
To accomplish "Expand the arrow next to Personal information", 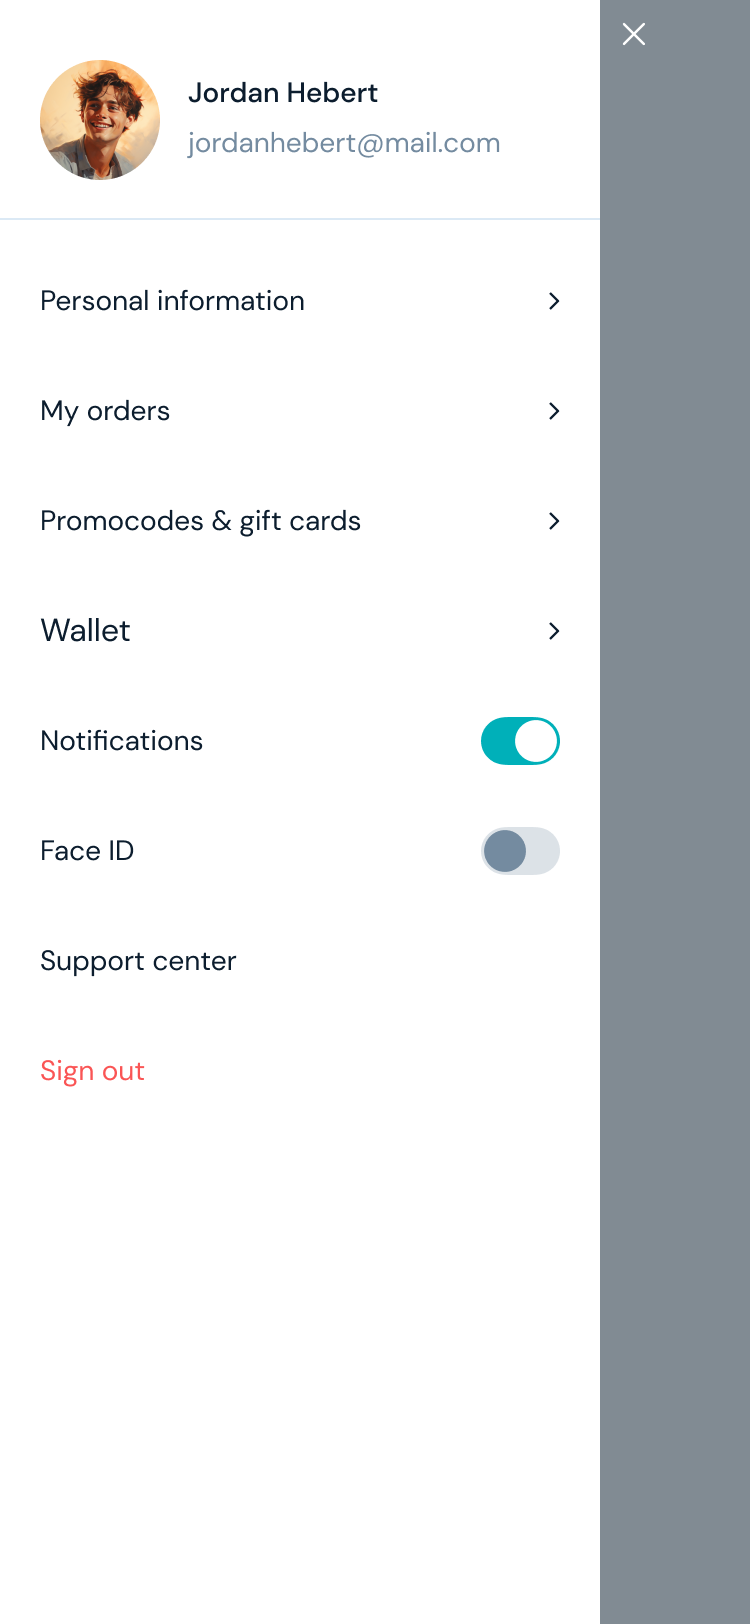I will [554, 301].
